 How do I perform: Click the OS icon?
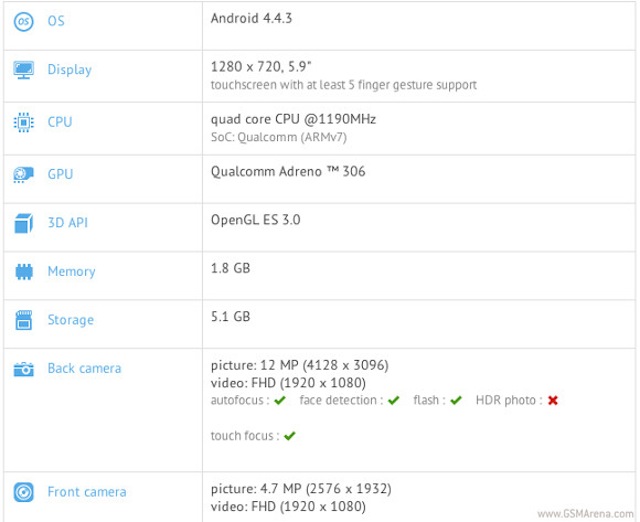[24, 20]
